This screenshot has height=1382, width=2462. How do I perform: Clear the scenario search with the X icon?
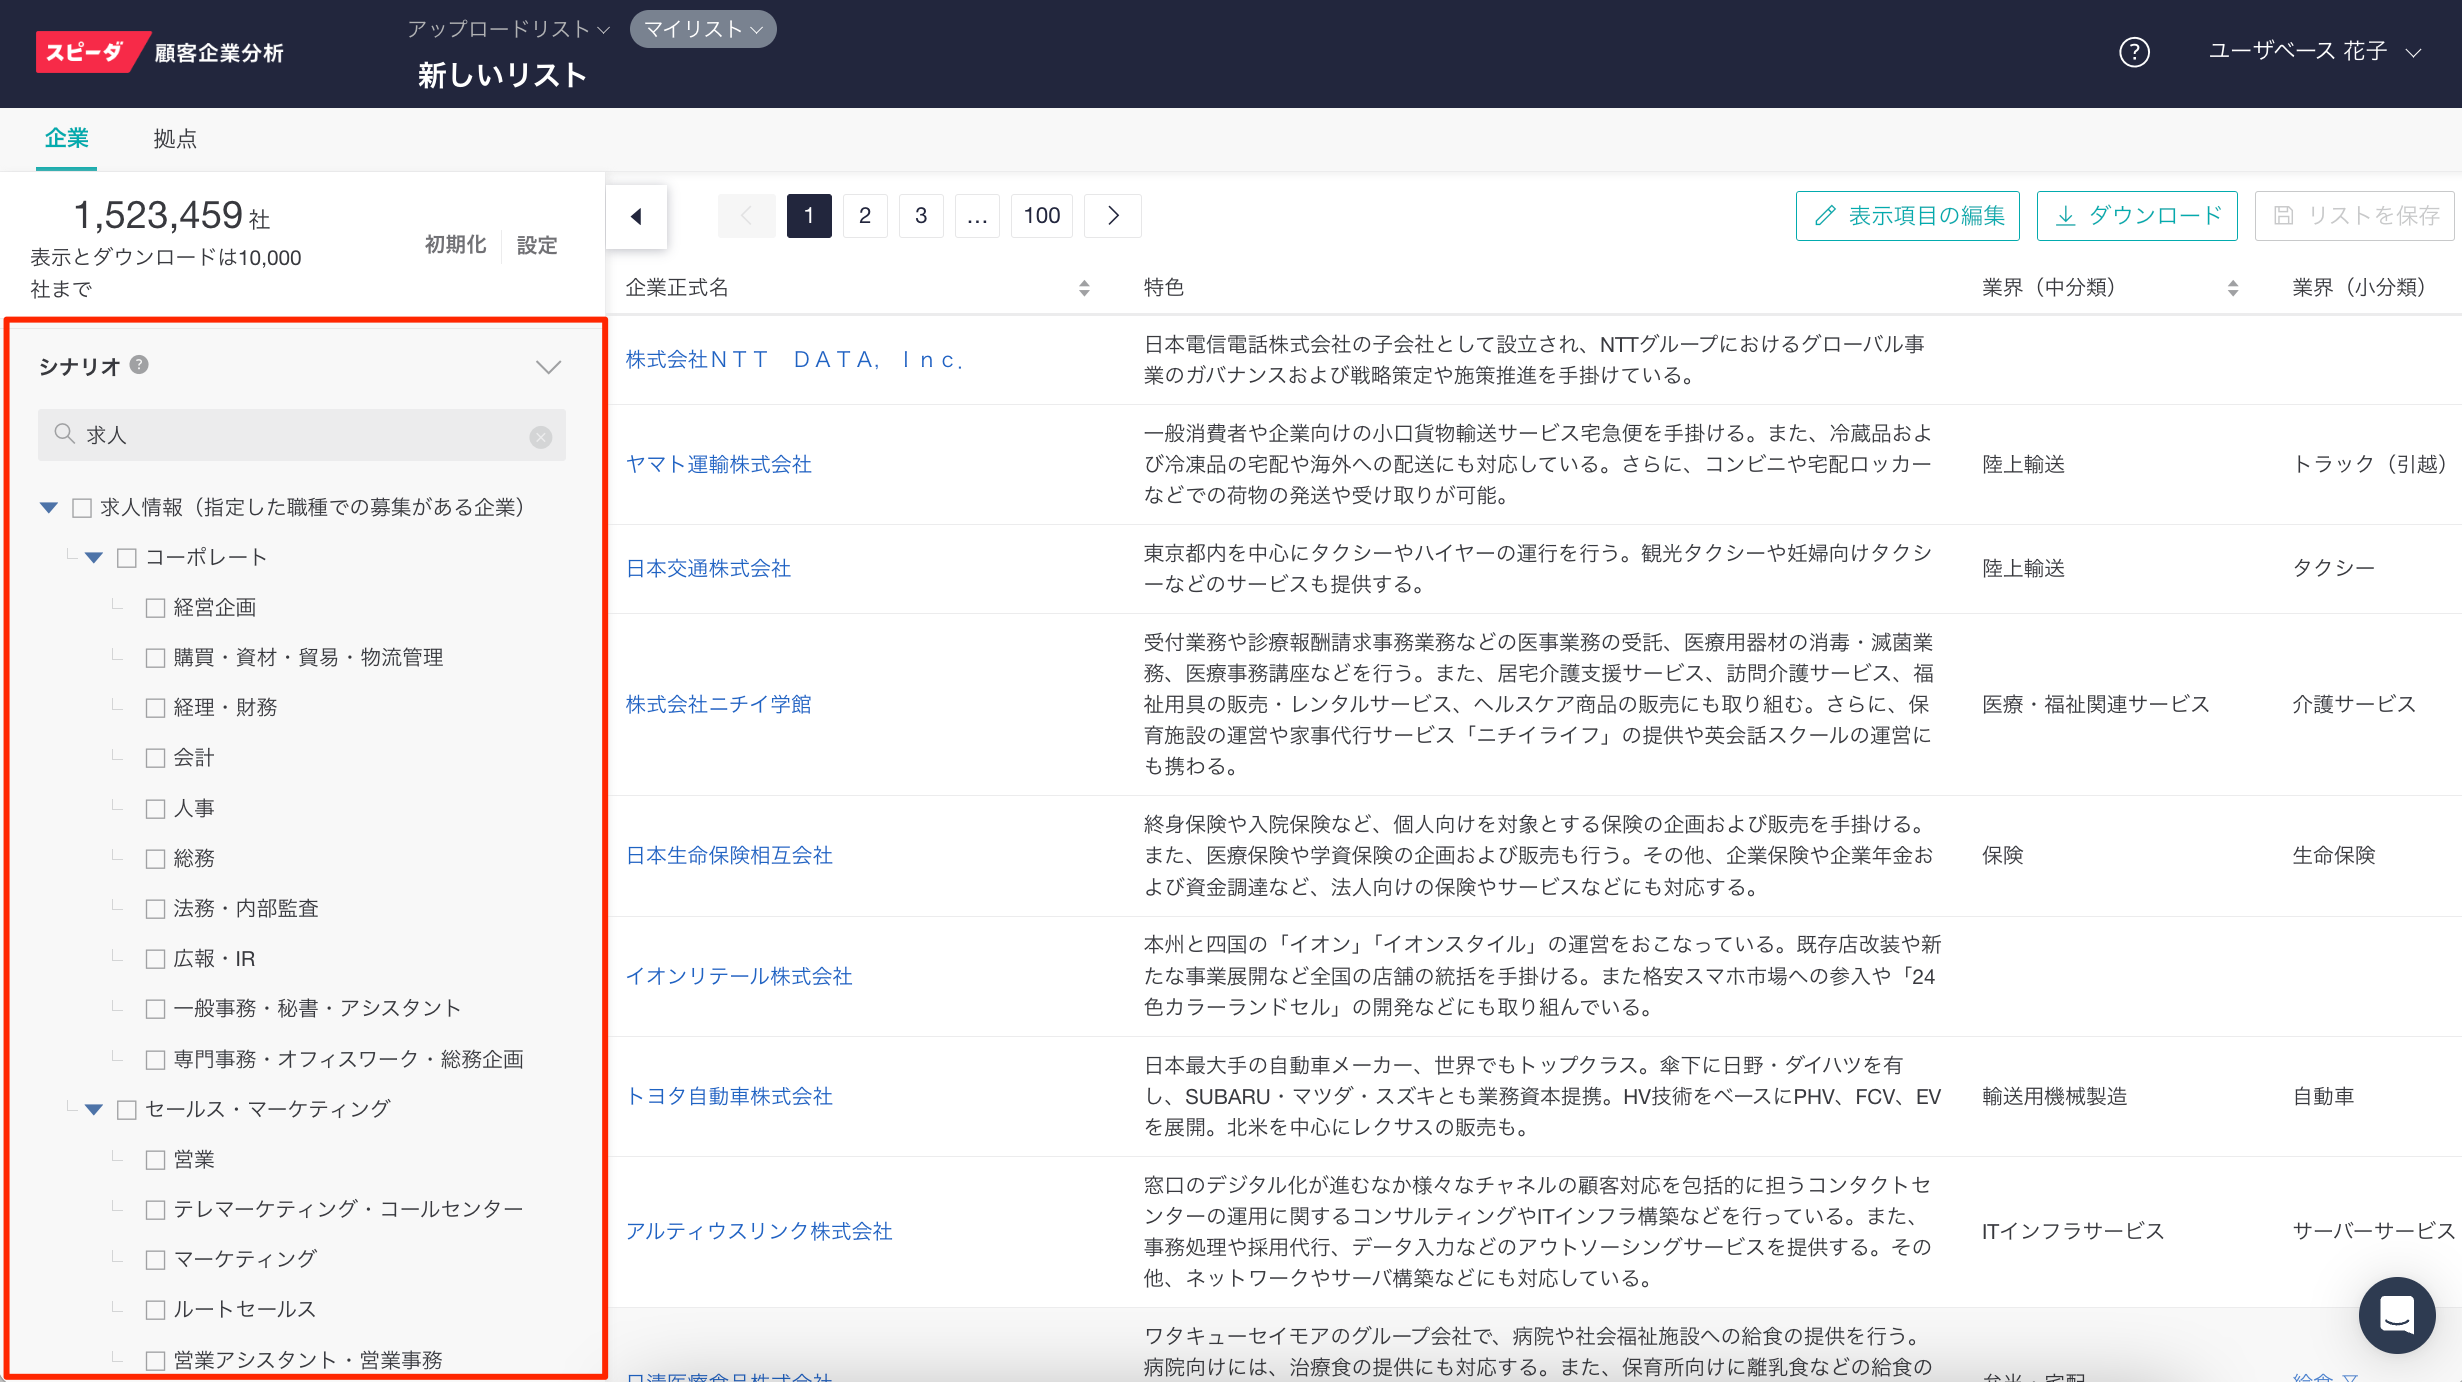point(541,436)
